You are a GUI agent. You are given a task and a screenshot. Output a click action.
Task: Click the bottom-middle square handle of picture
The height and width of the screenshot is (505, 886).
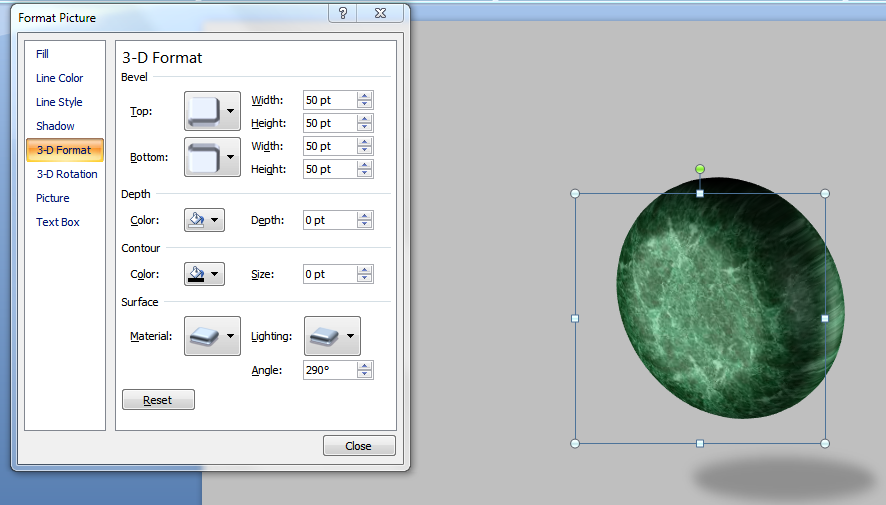700,443
